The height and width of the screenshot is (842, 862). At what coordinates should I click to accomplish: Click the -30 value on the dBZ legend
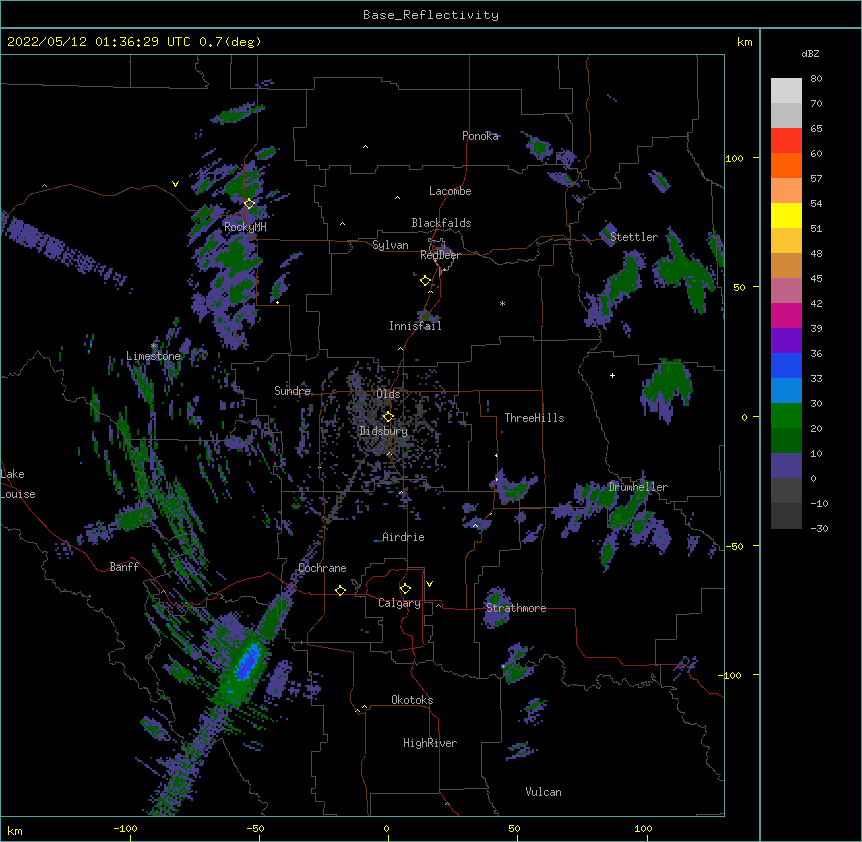(819, 528)
